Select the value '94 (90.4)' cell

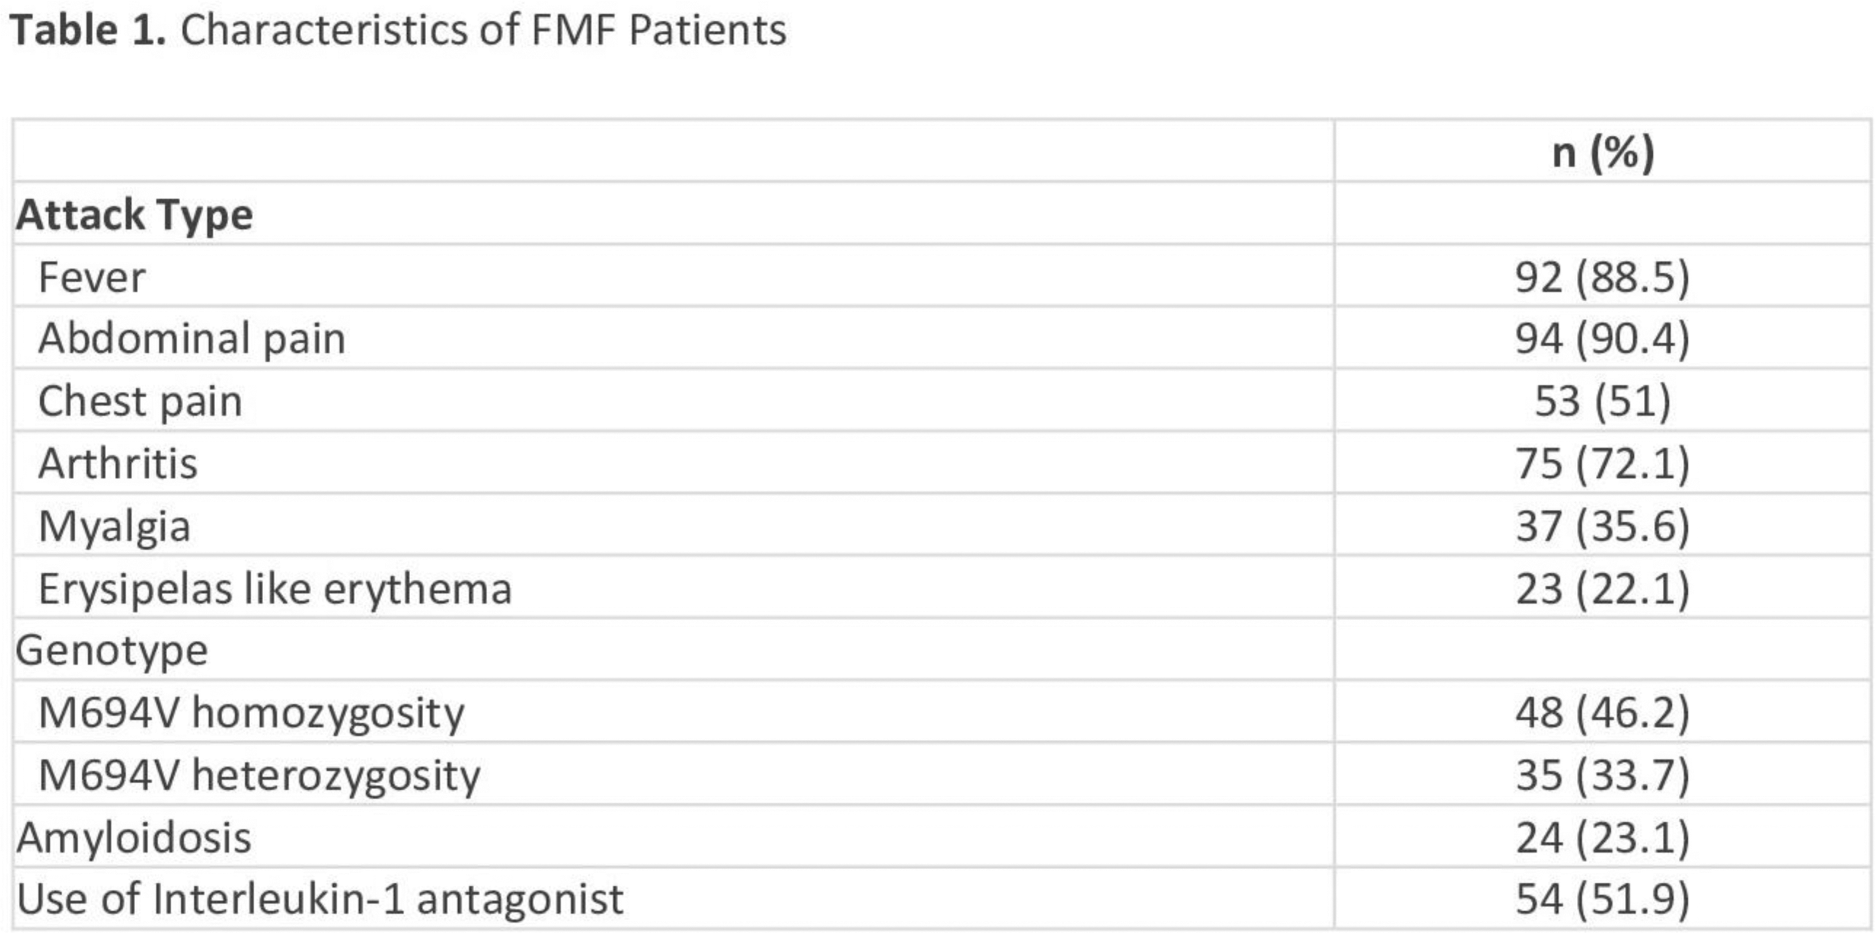[x=1602, y=339]
